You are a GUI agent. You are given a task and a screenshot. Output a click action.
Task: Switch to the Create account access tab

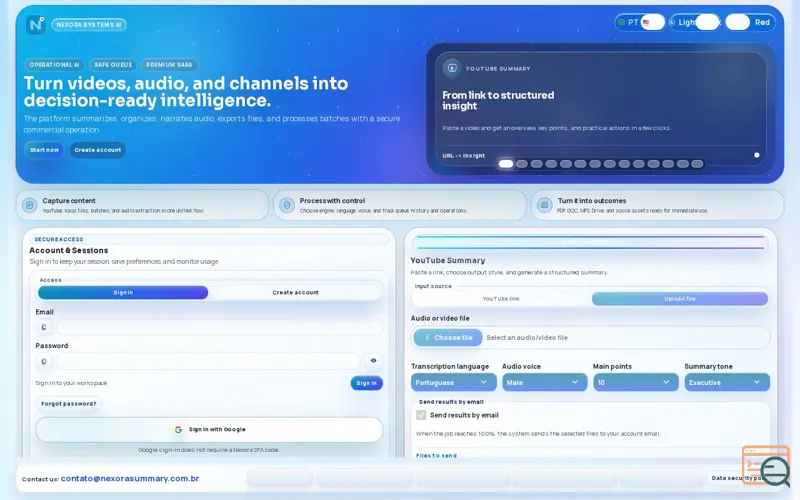tap(295, 292)
